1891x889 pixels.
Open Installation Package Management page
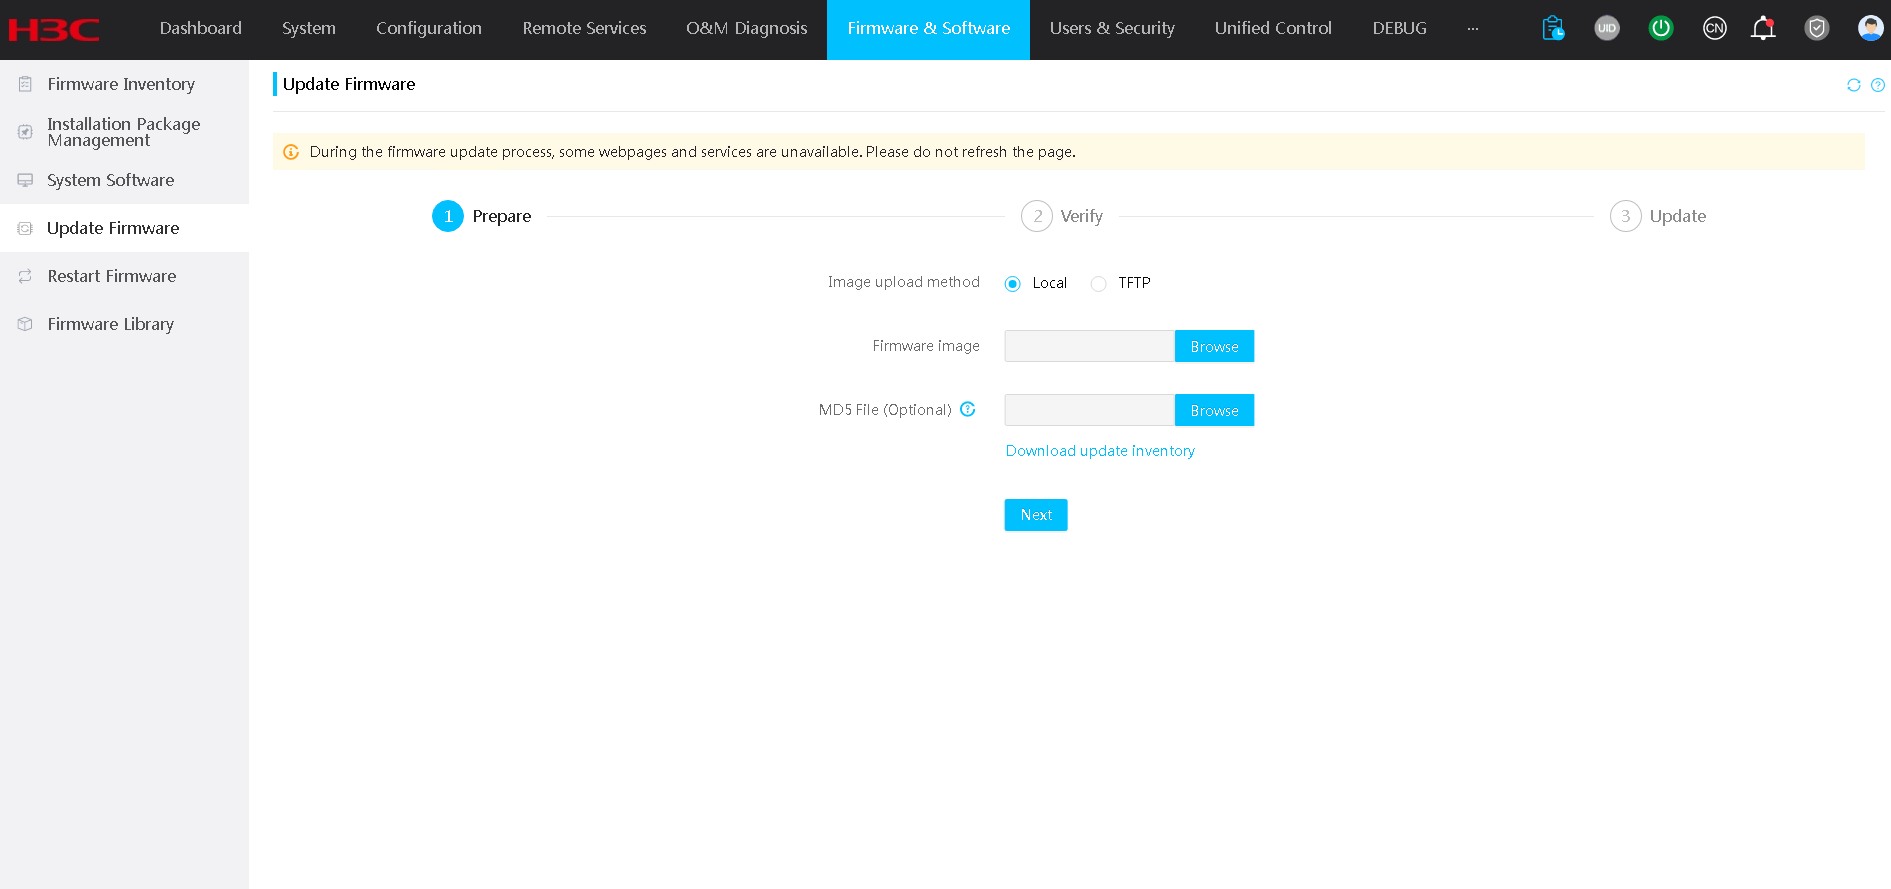tap(124, 132)
